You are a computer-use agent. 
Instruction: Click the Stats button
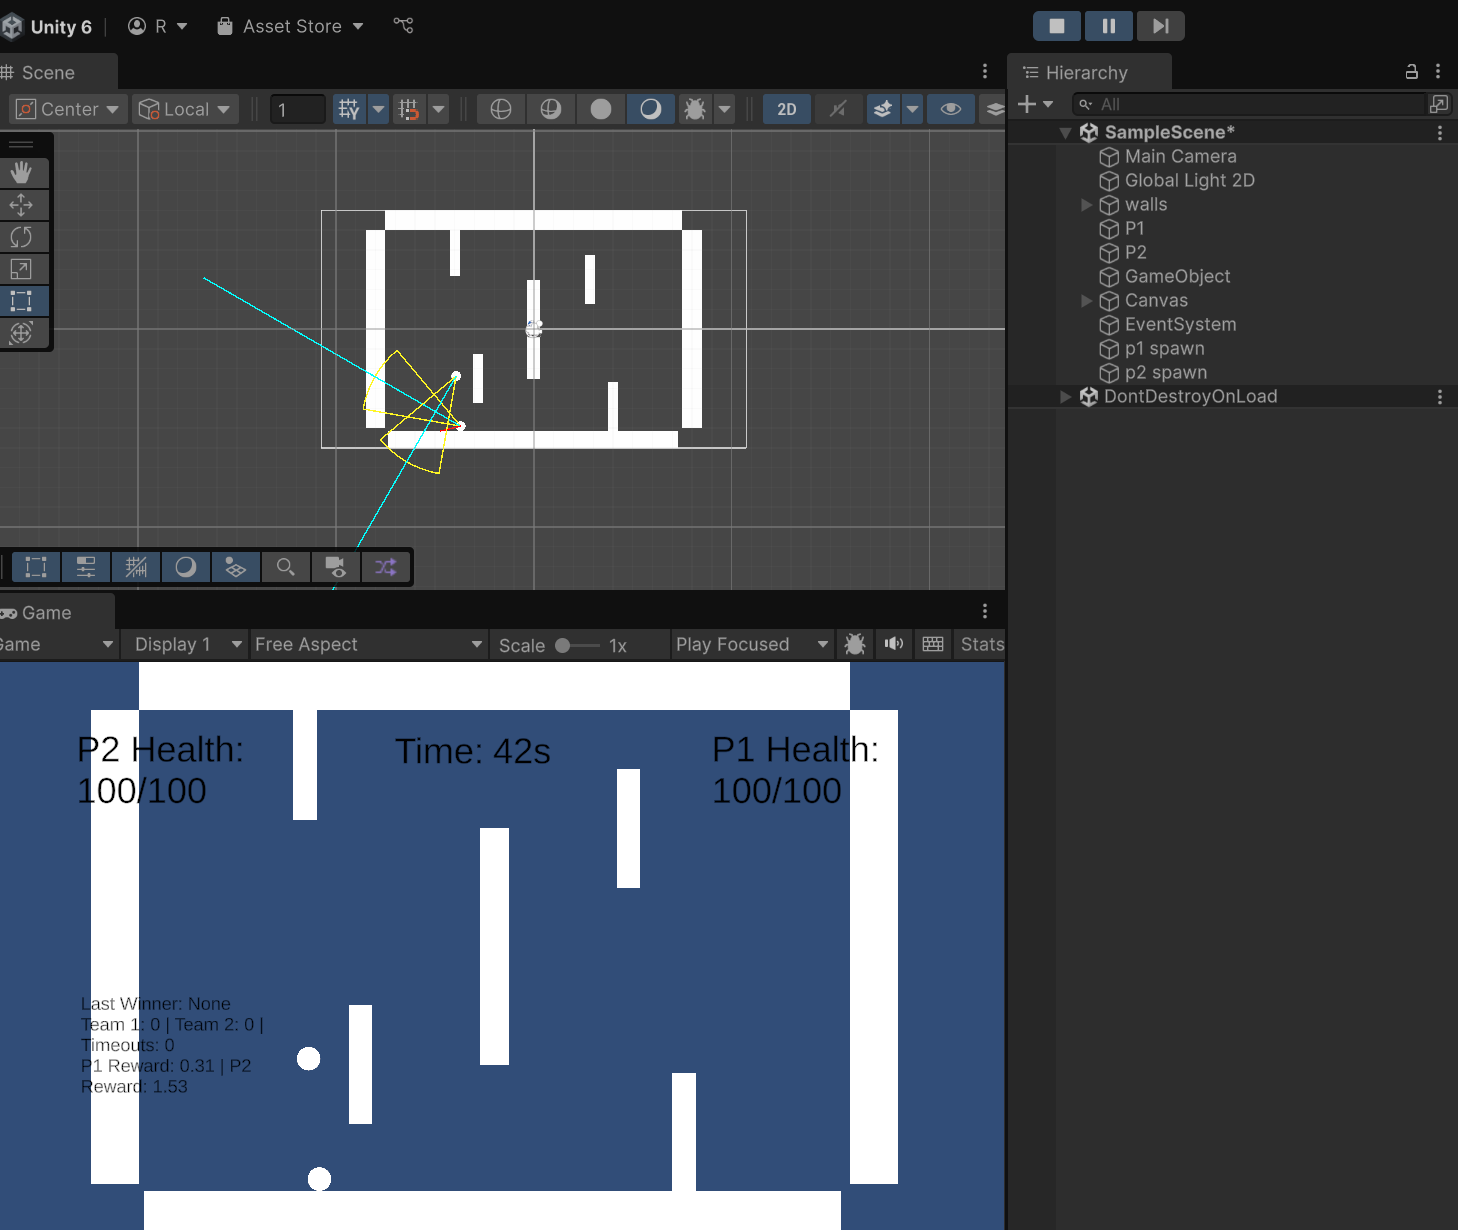point(981,644)
